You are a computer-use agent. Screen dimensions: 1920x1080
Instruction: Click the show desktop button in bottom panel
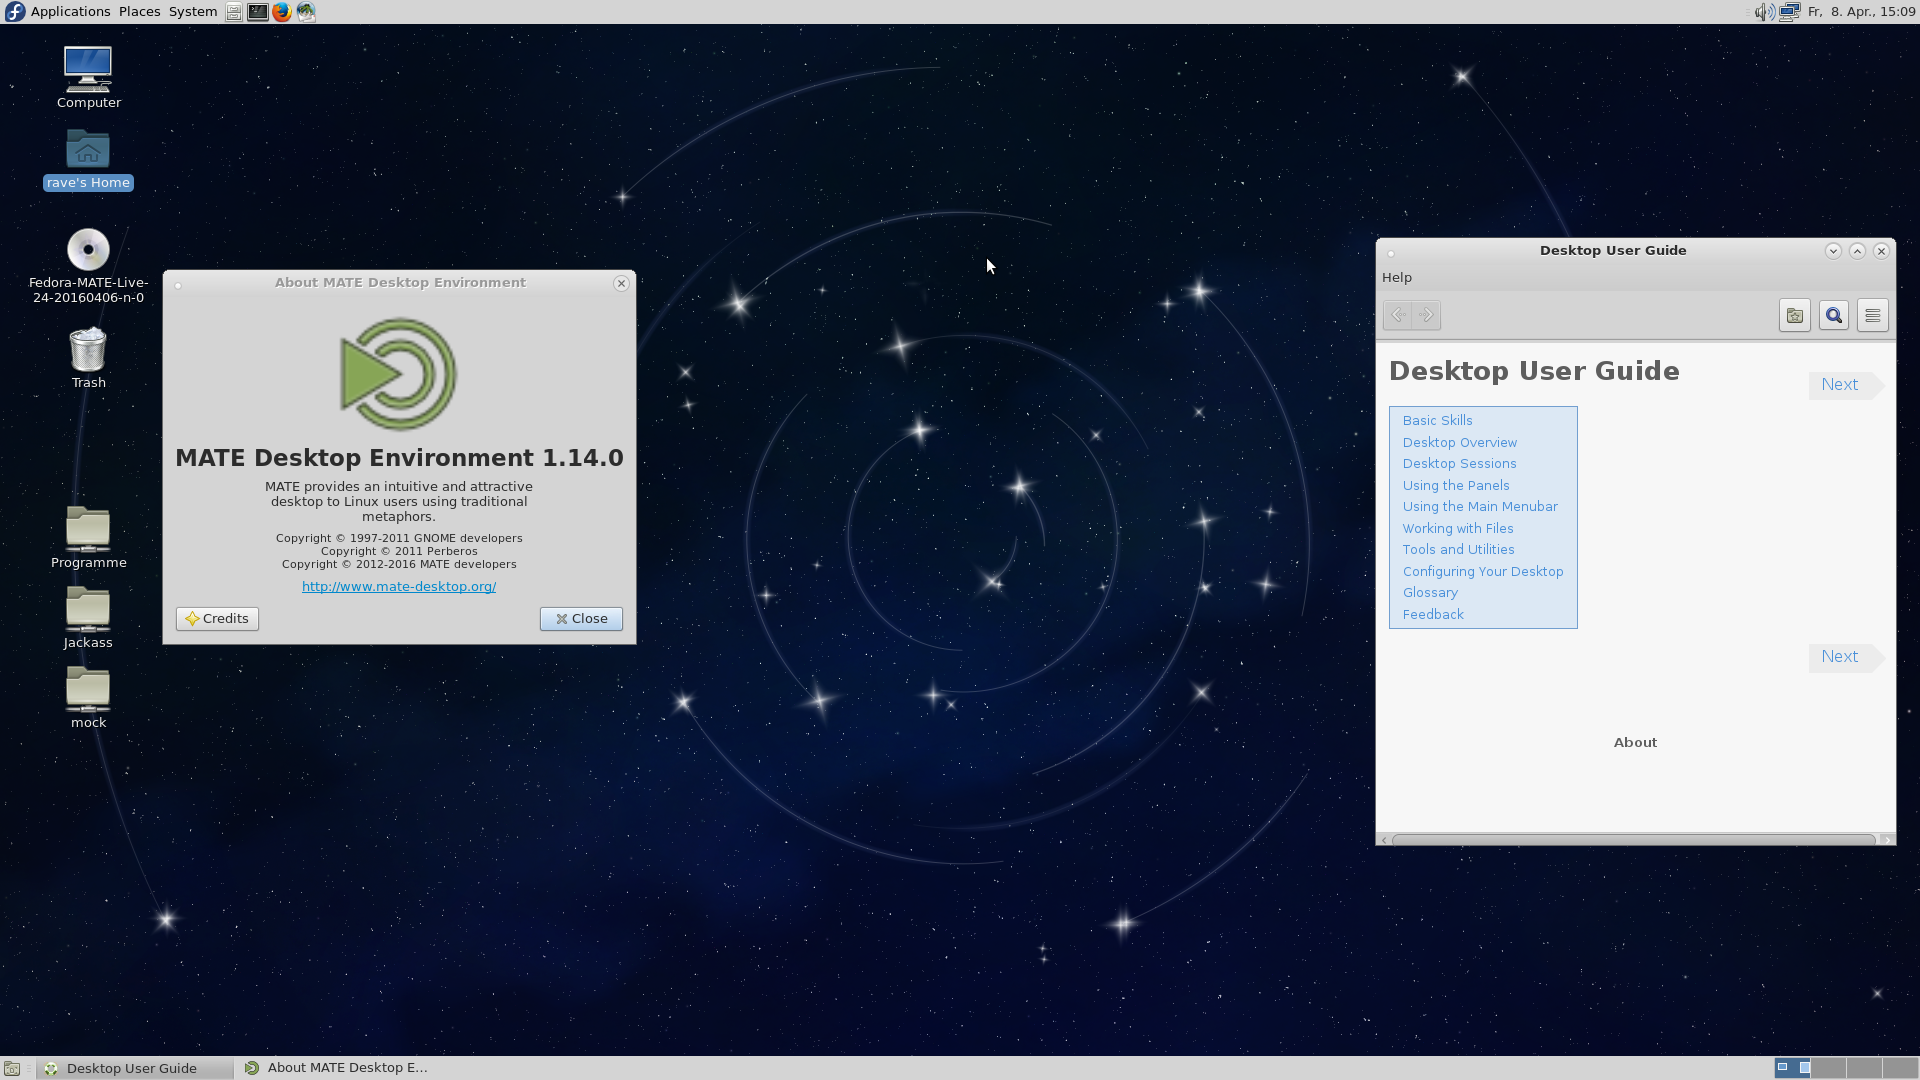[x=12, y=1068]
